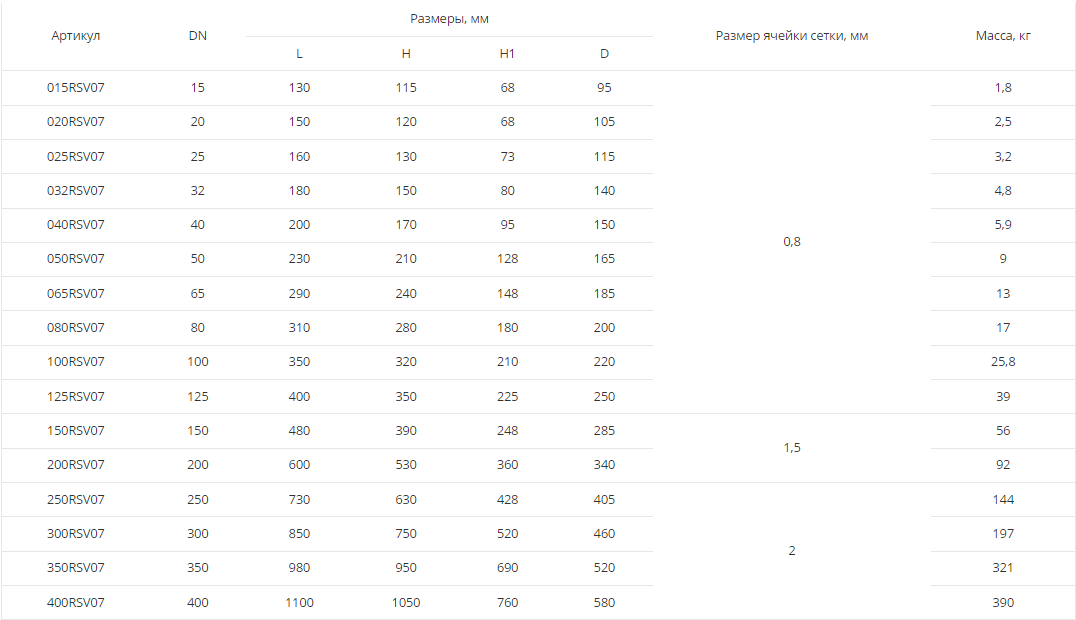This screenshot has height=620, width=1076.
Task: Click the H1 sub-column header
Action: (507, 54)
